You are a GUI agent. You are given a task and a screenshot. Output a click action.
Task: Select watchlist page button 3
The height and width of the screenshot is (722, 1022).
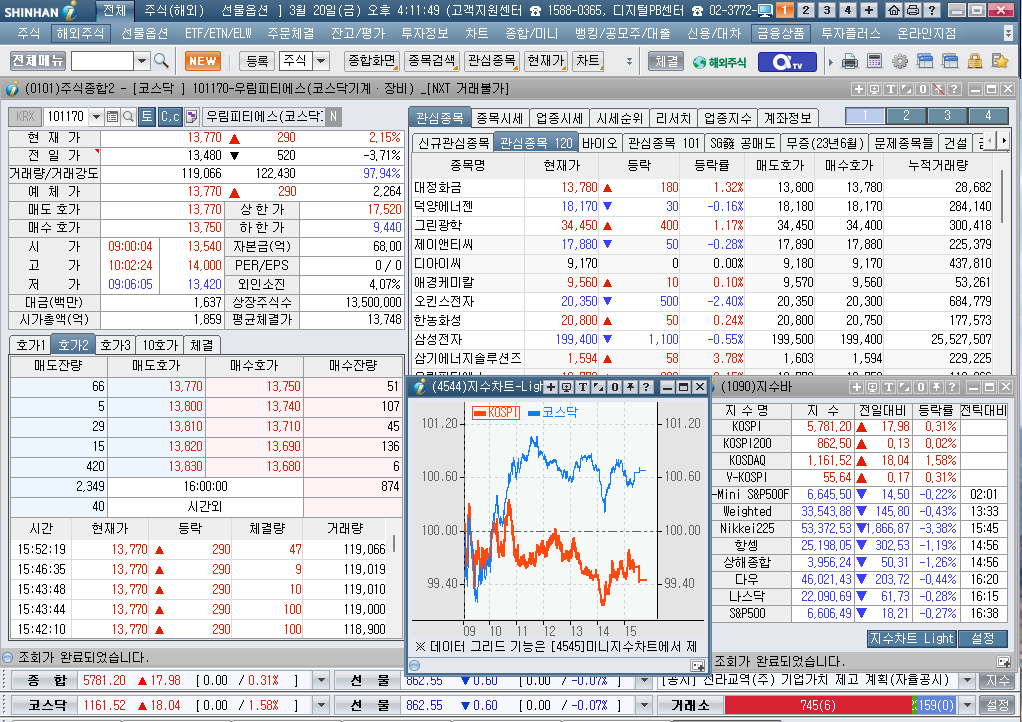tap(947, 116)
